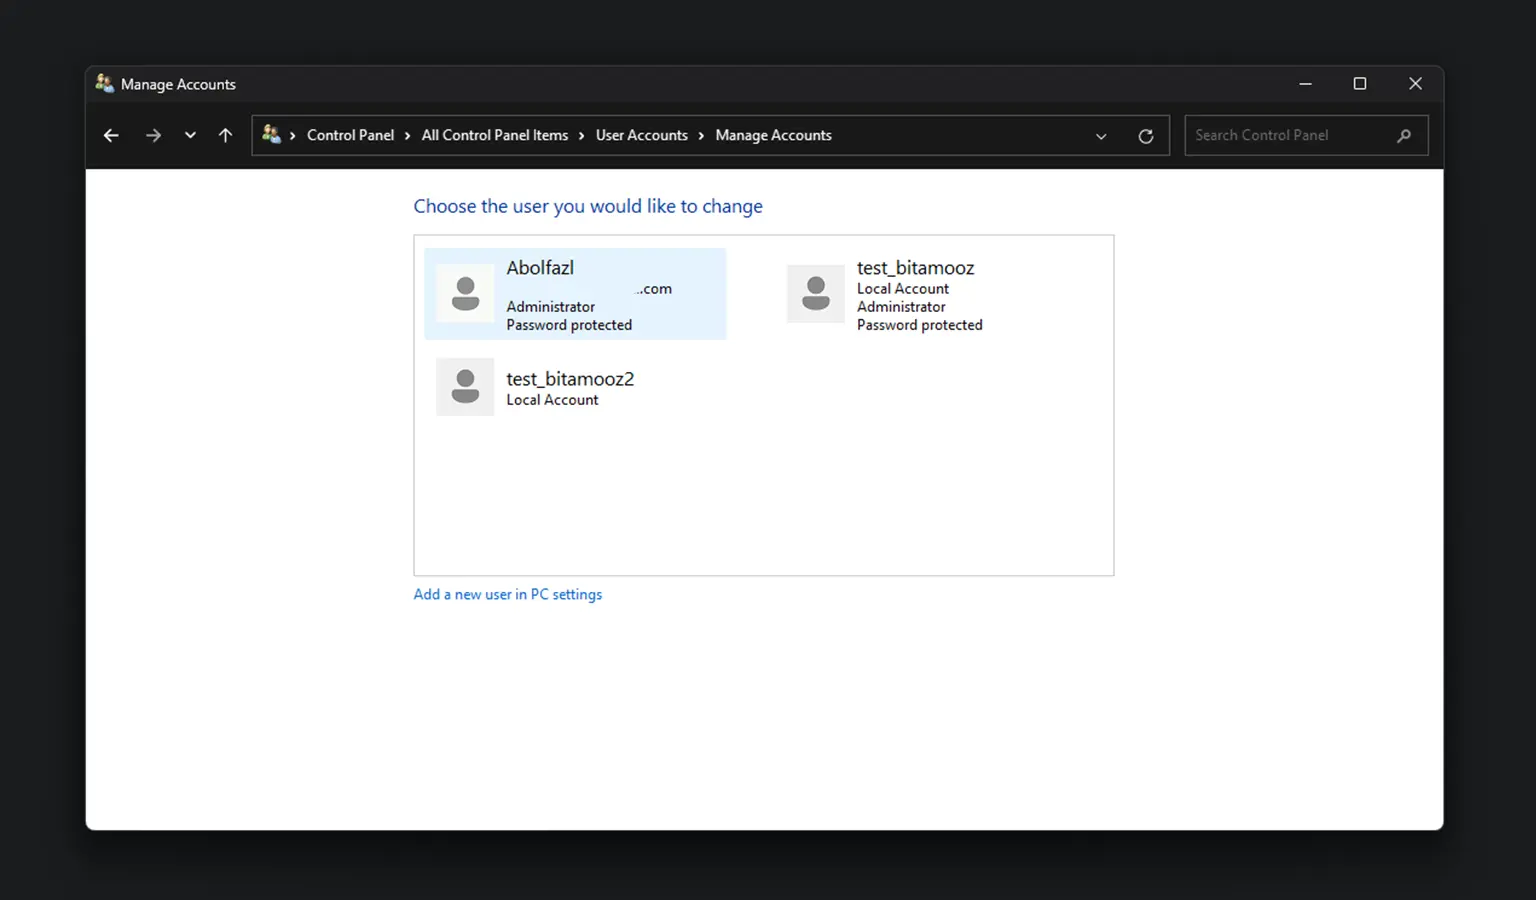Open the test_bitamooz account avatar
The width and height of the screenshot is (1536, 900).
tap(816, 294)
